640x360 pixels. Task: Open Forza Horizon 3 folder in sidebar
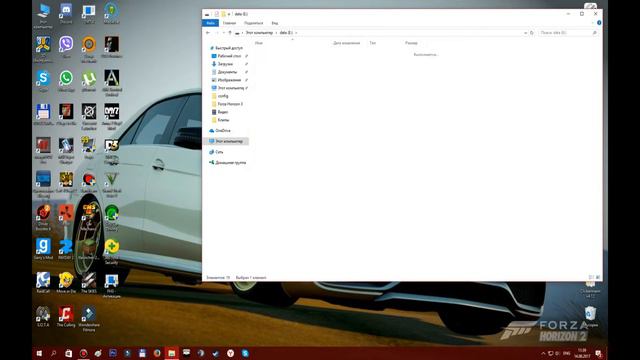pos(227,104)
